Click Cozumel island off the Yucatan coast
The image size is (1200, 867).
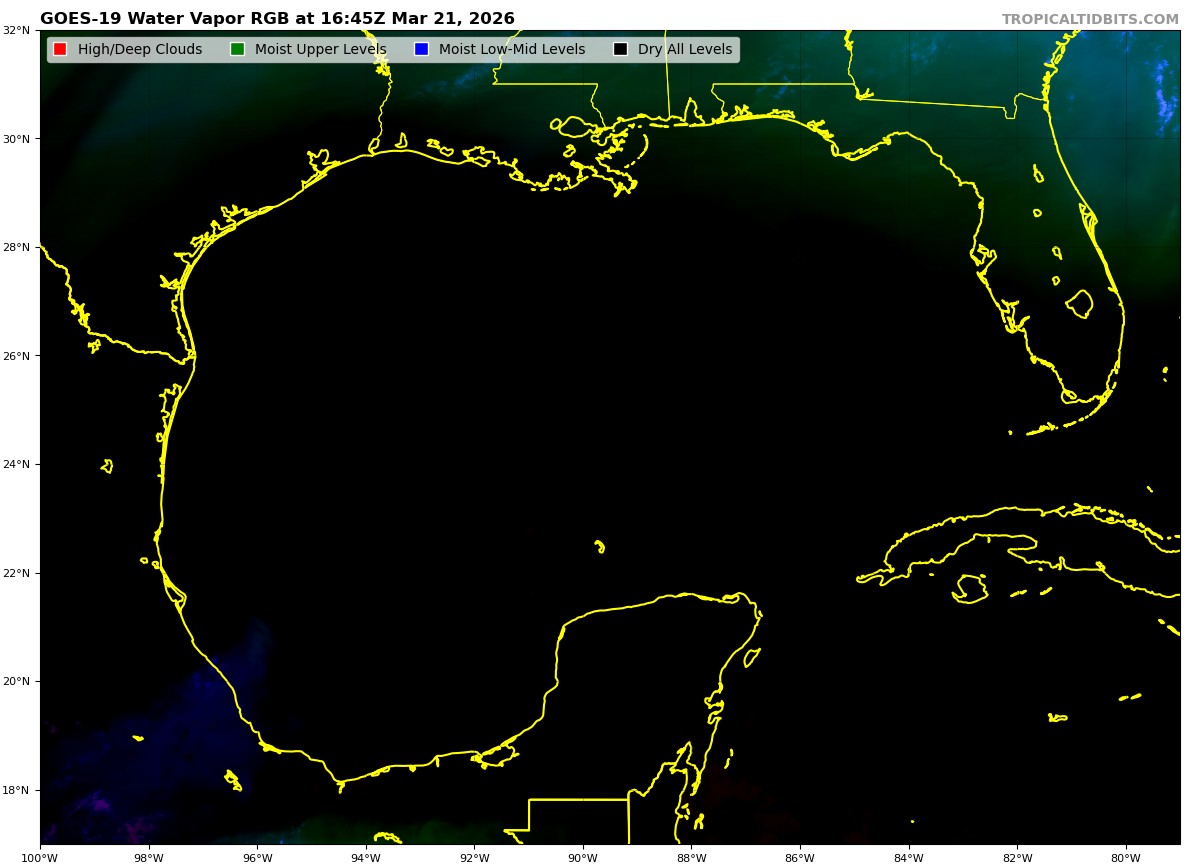(x=752, y=657)
